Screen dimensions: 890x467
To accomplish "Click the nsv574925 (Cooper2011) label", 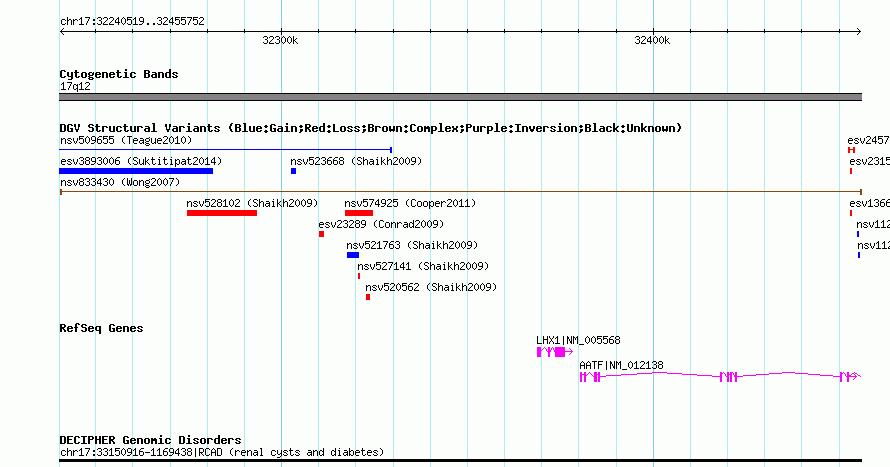I will (x=410, y=203).
